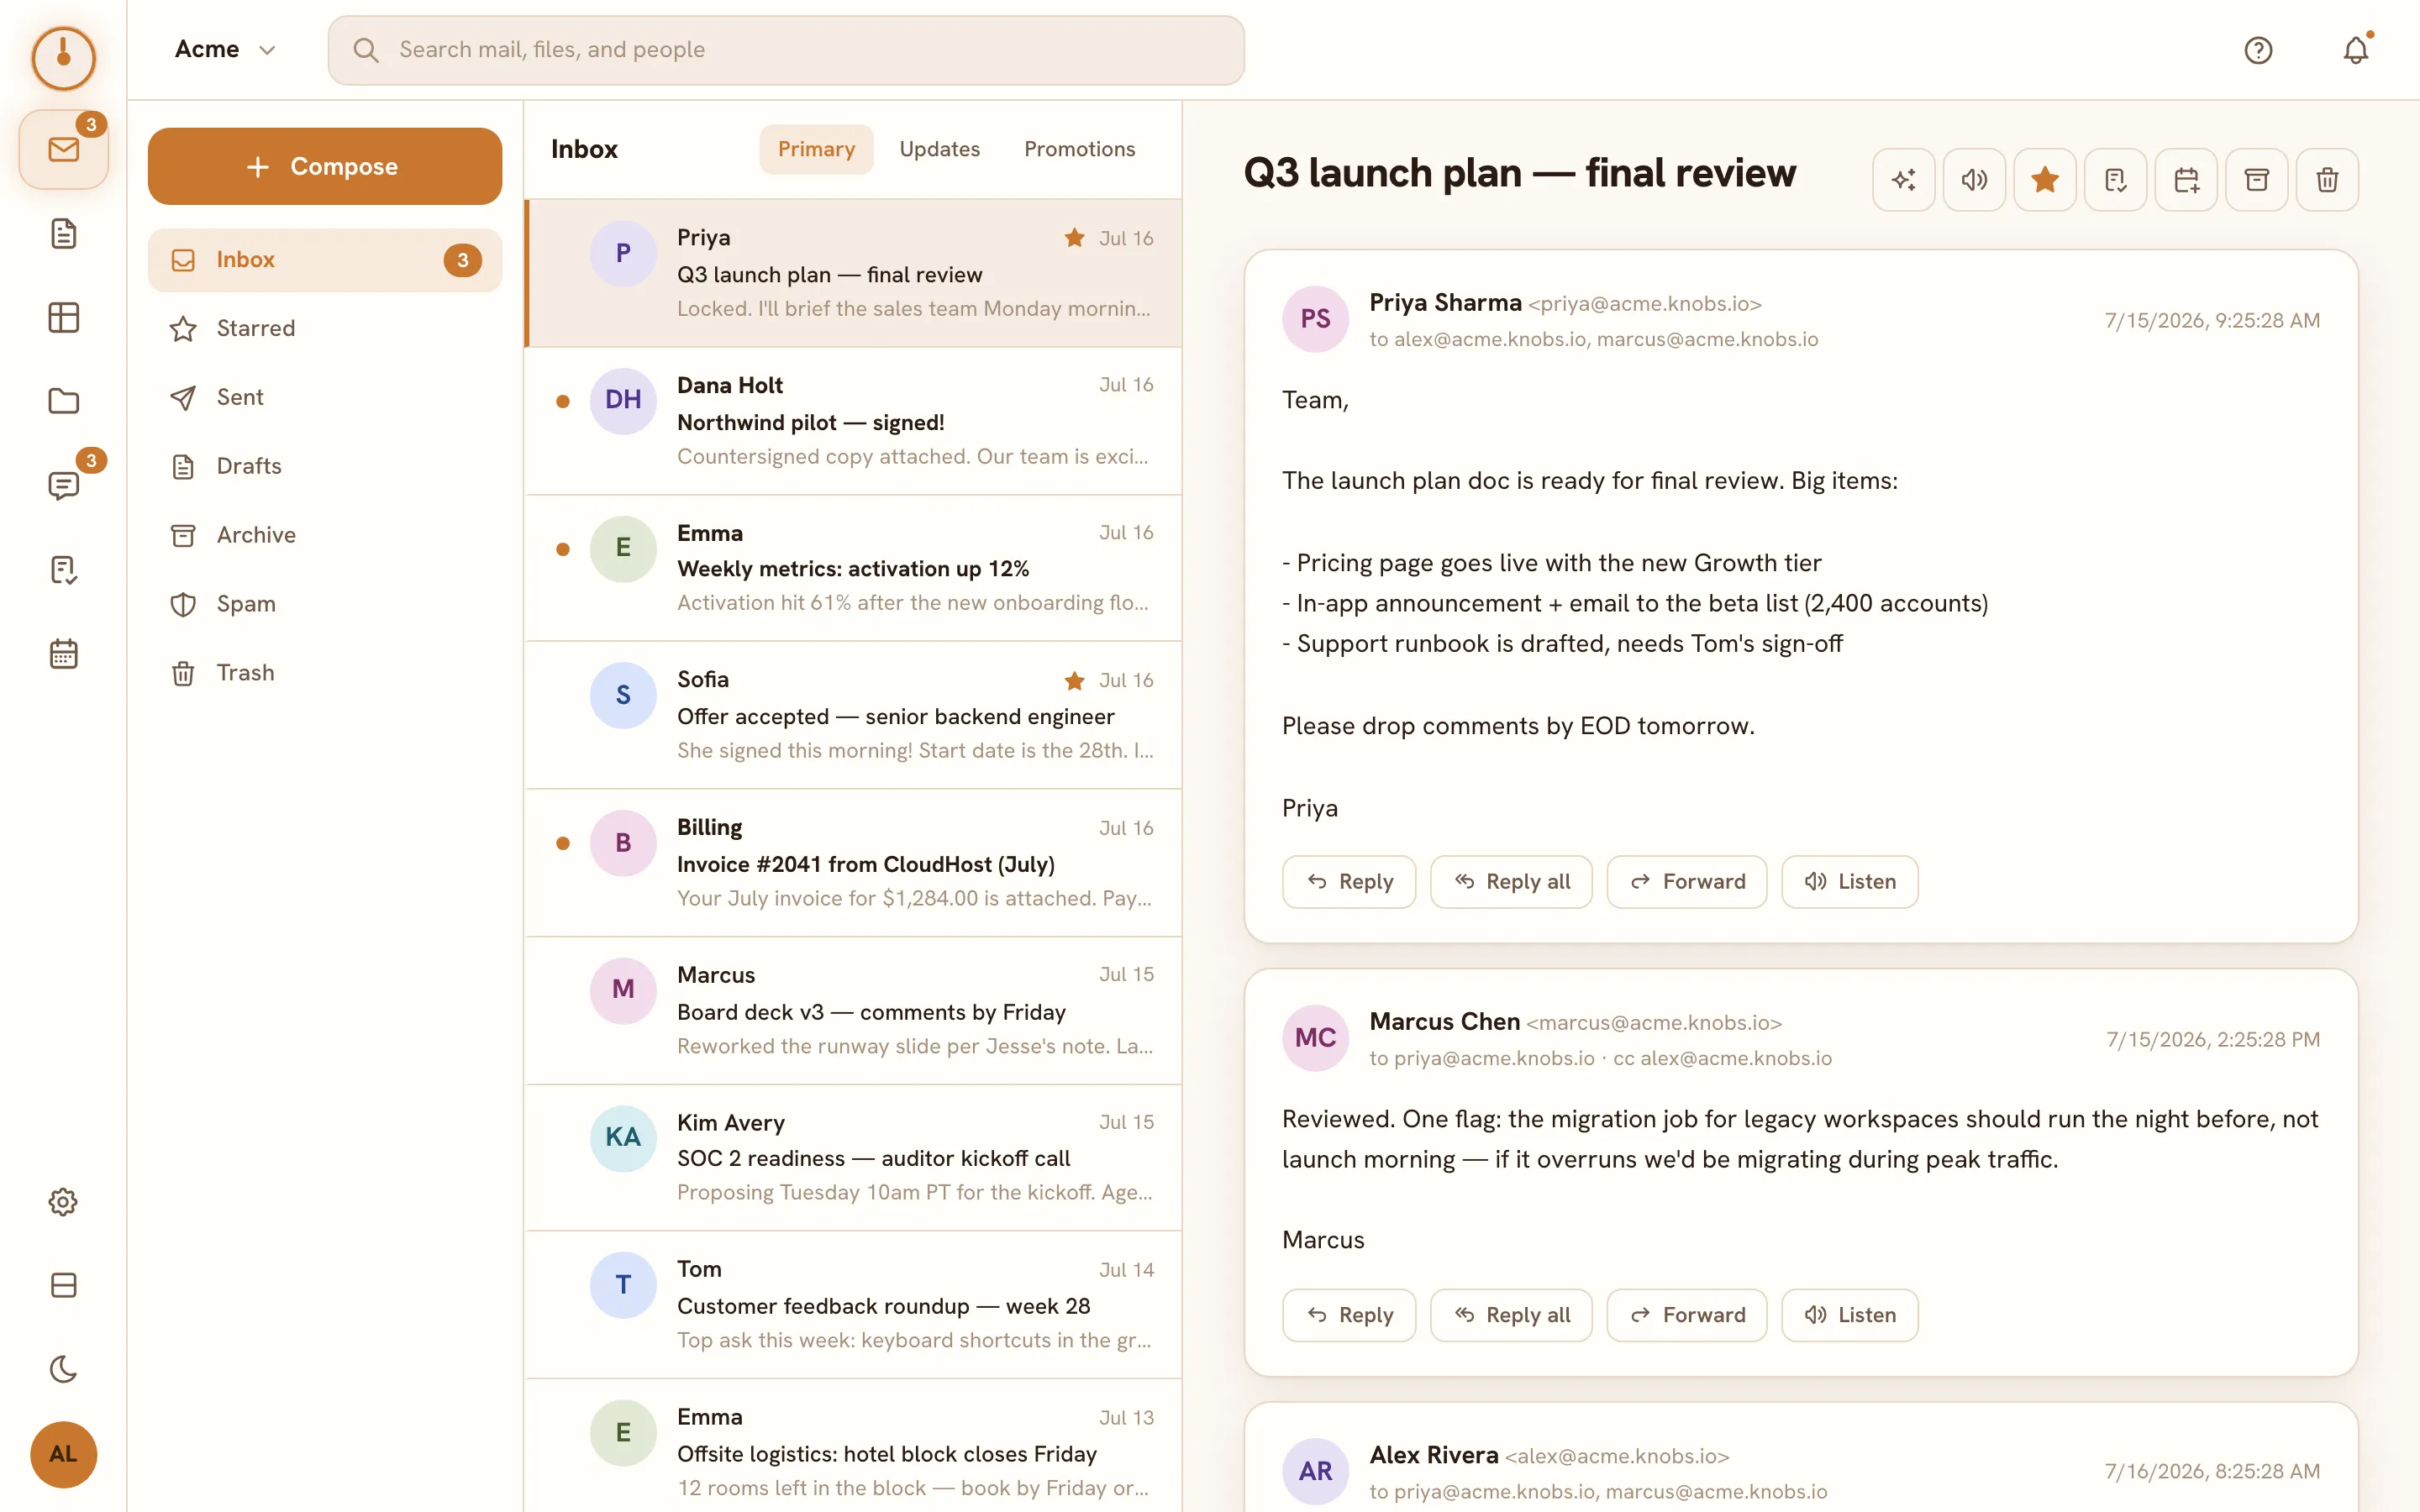
Task: Open Sofia's Offer accepted email
Action: pos(853,715)
